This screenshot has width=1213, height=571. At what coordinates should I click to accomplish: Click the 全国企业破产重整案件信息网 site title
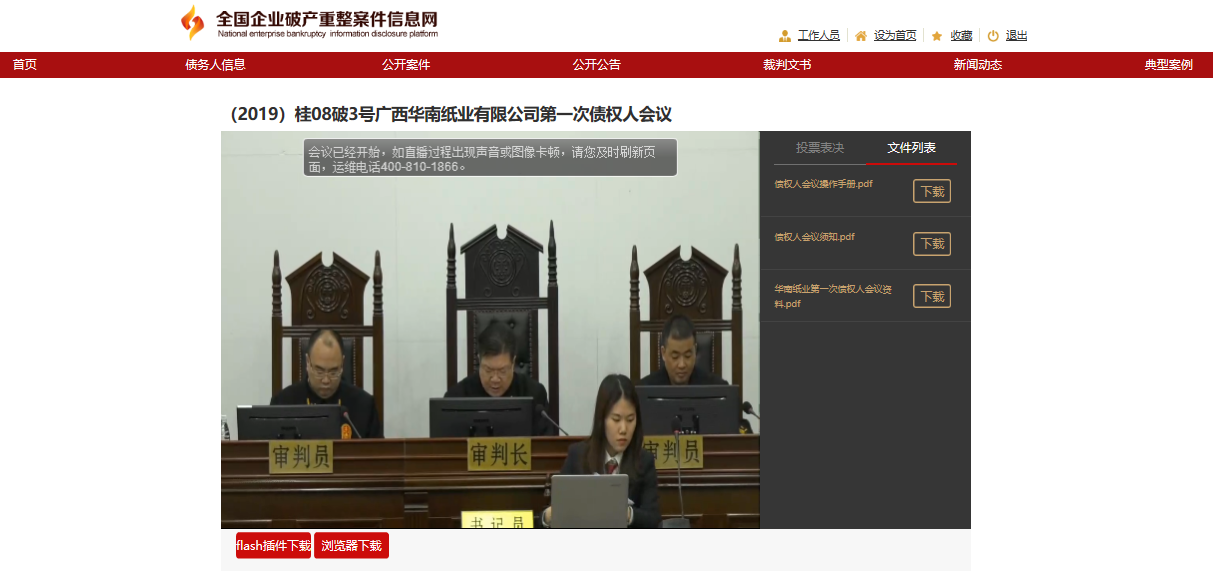click(327, 19)
